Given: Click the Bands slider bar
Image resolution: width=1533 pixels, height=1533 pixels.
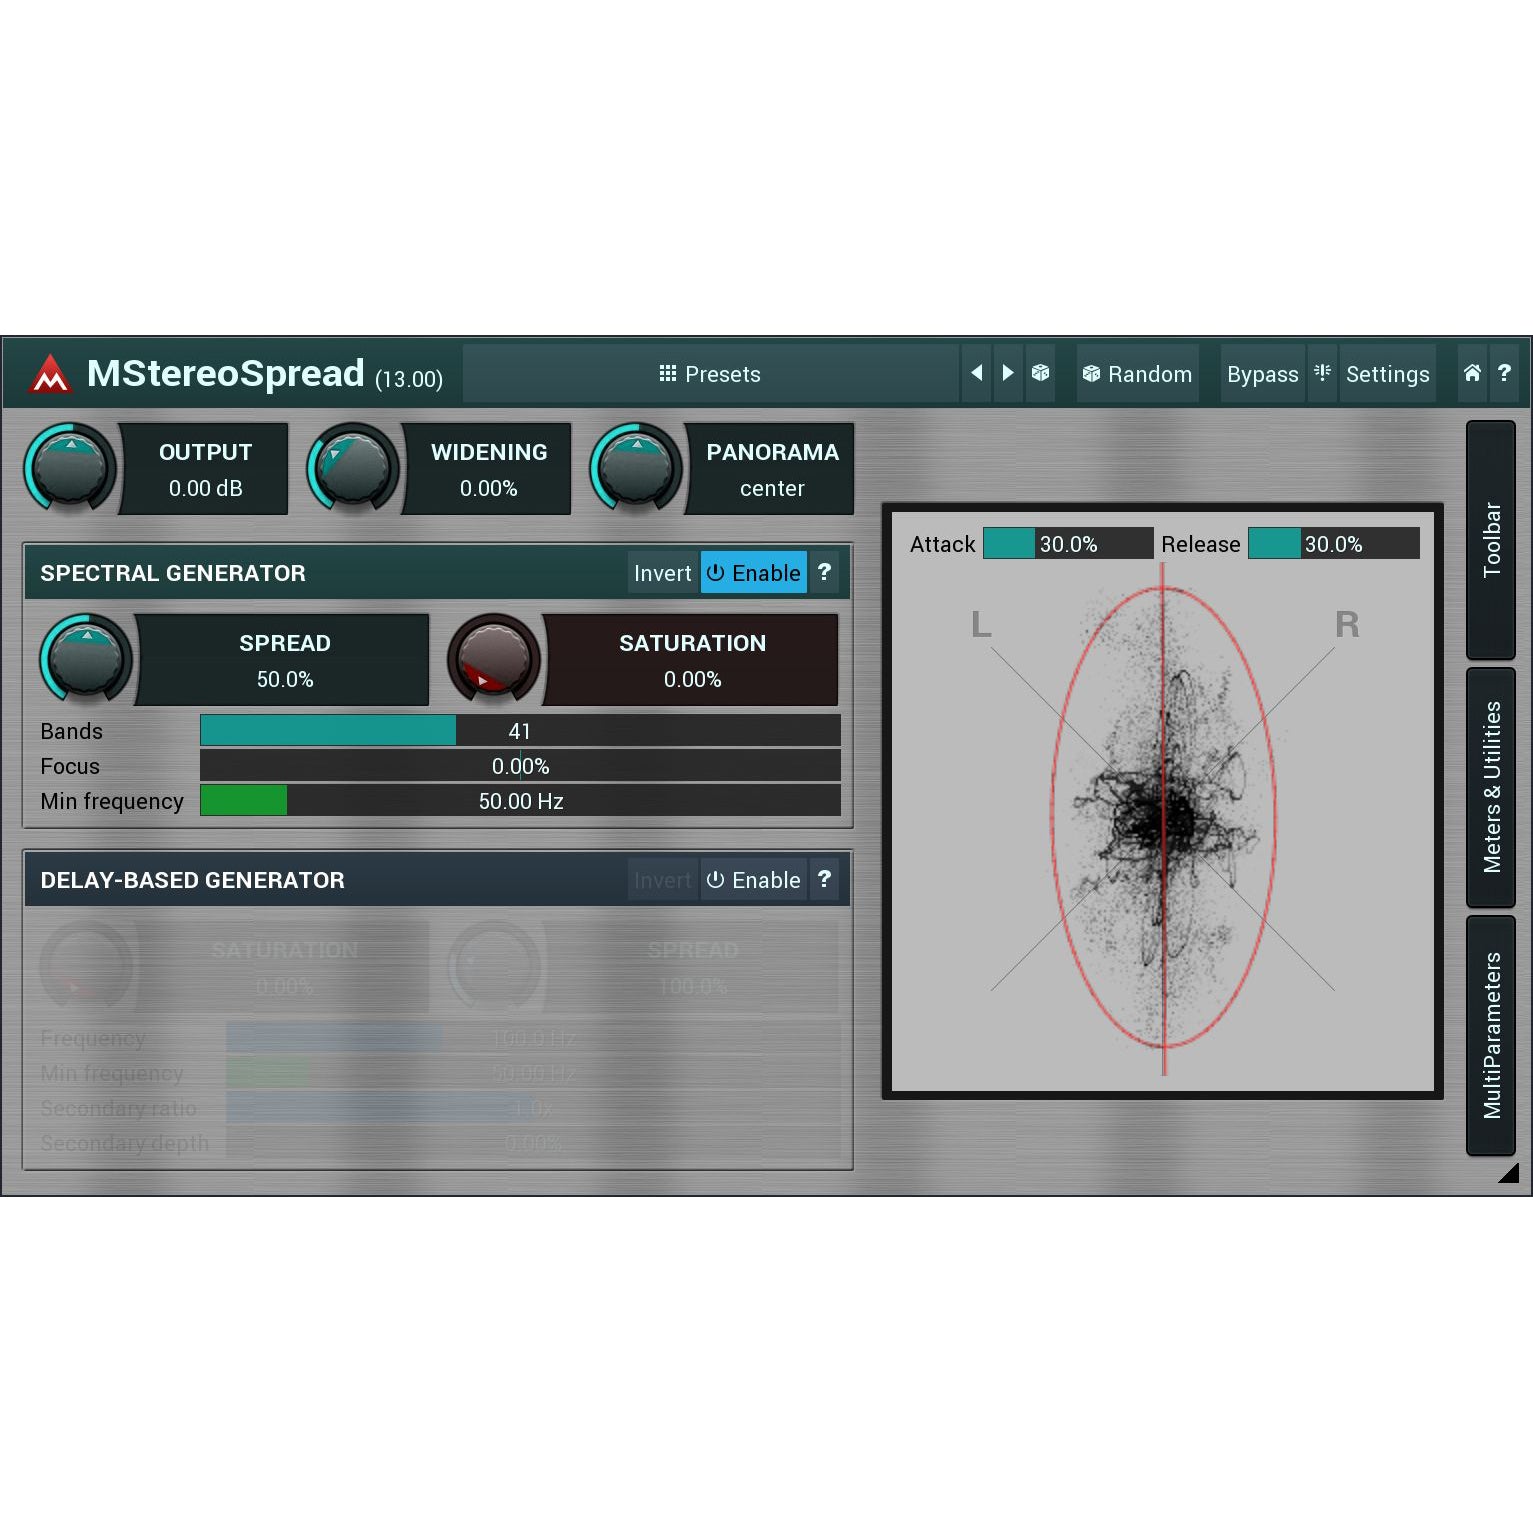Looking at the screenshot, I should click(520, 731).
